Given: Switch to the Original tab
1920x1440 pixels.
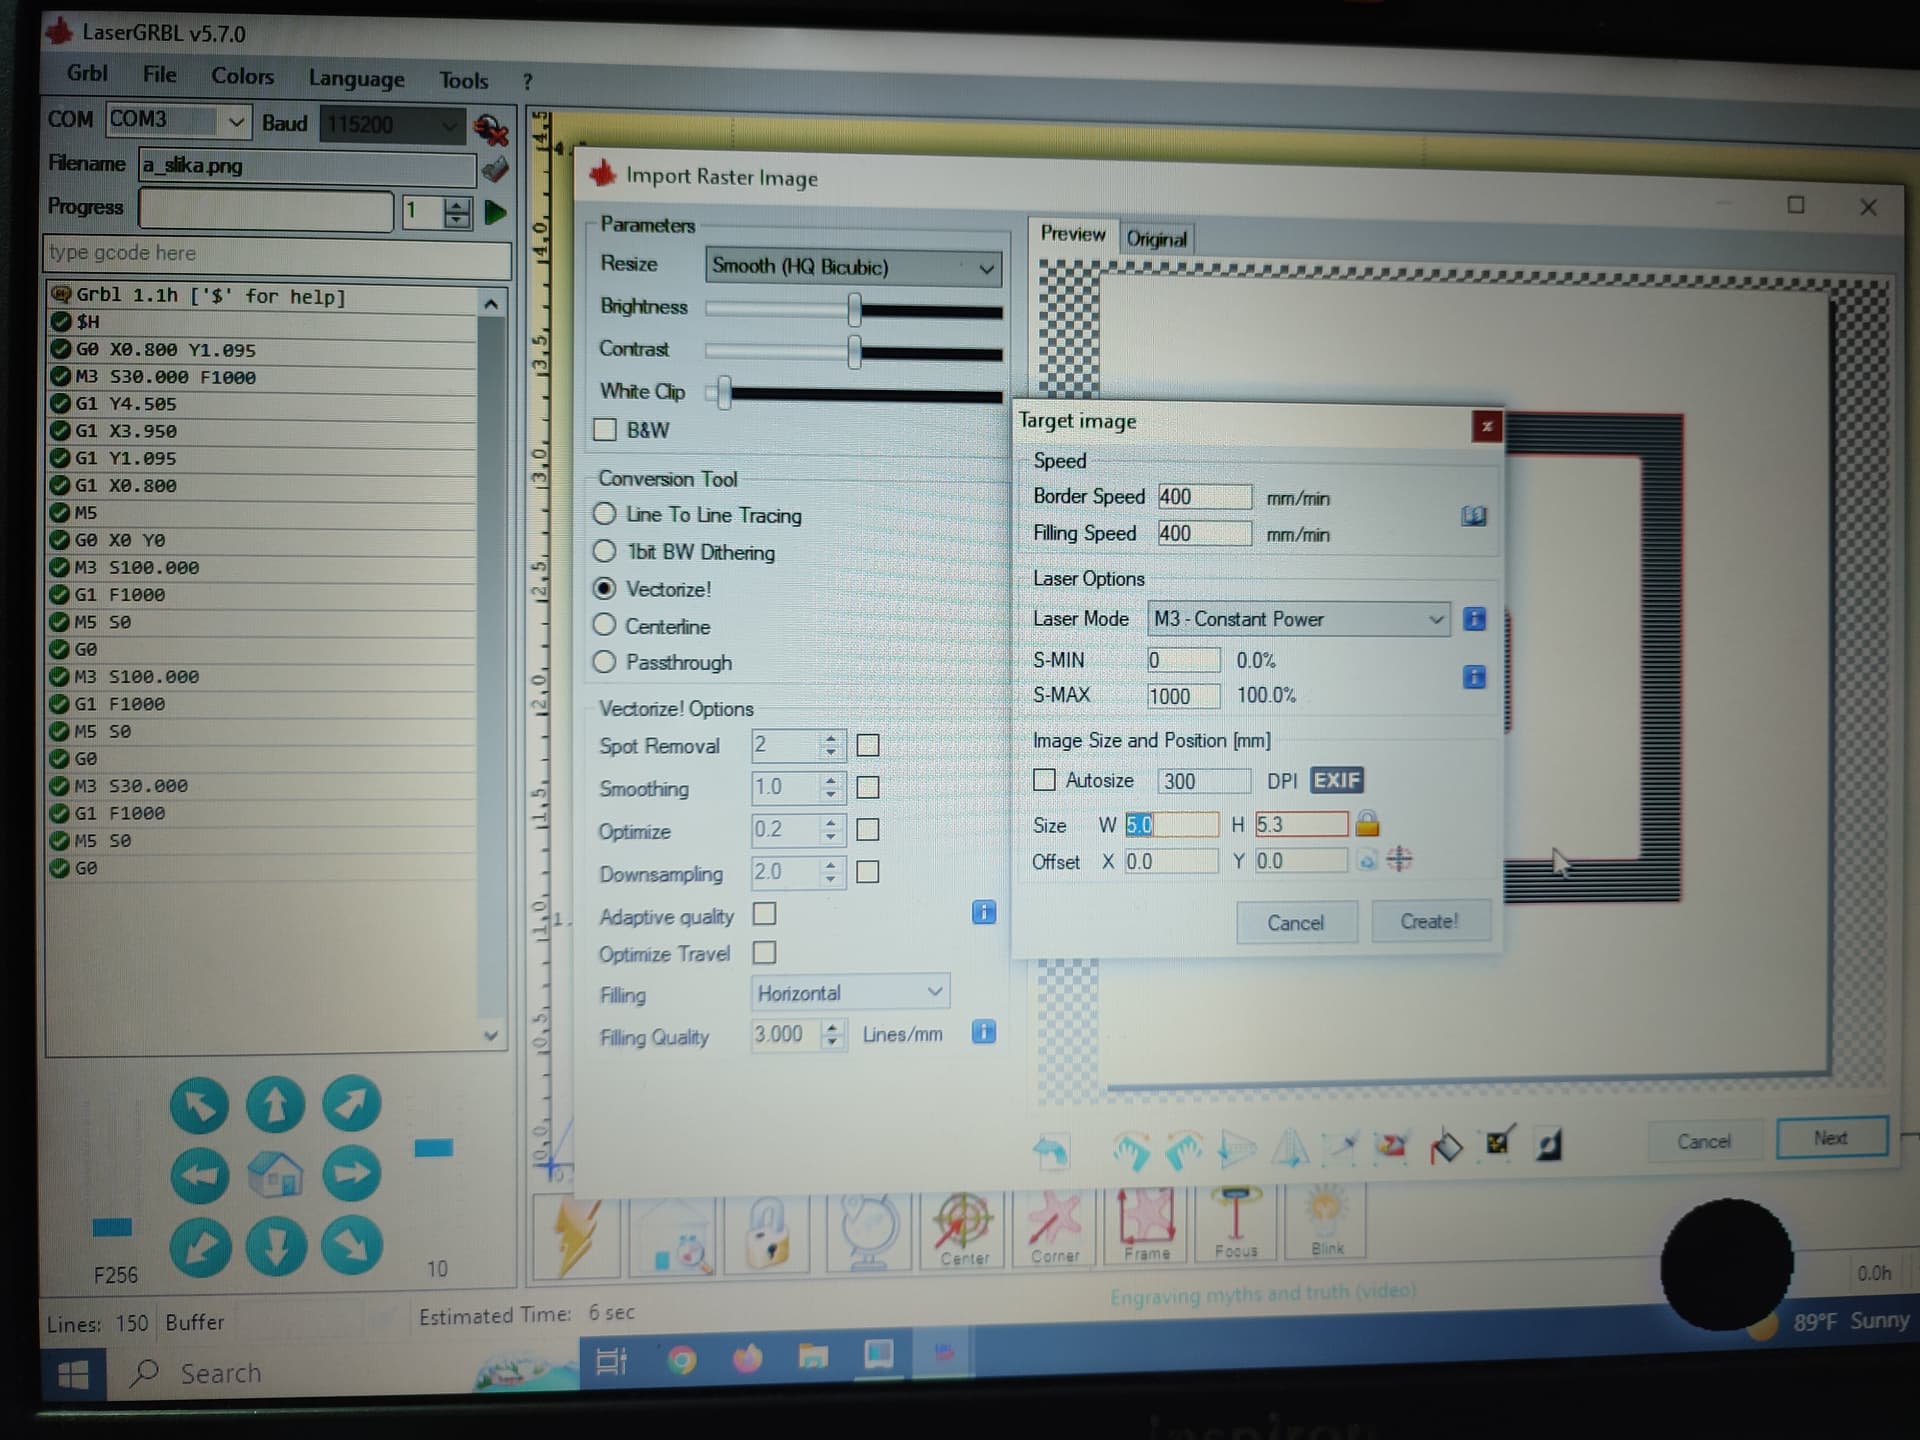Looking at the screenshot, I should (1157, 238).
